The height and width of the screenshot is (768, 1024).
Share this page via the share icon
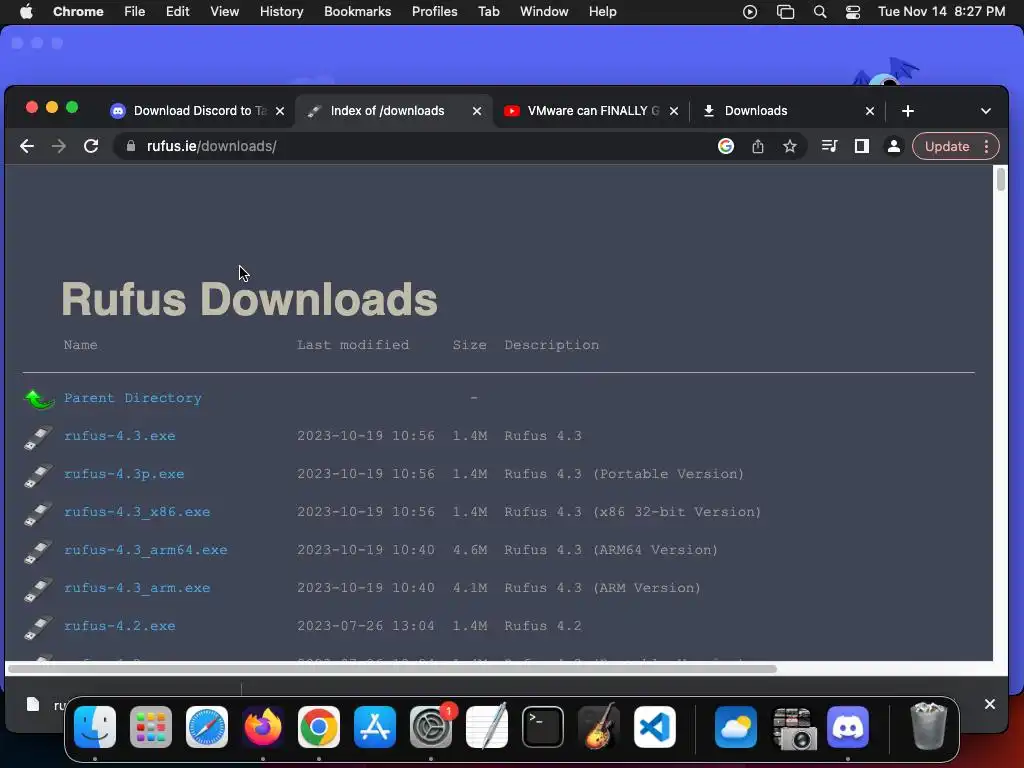(758, 146)
